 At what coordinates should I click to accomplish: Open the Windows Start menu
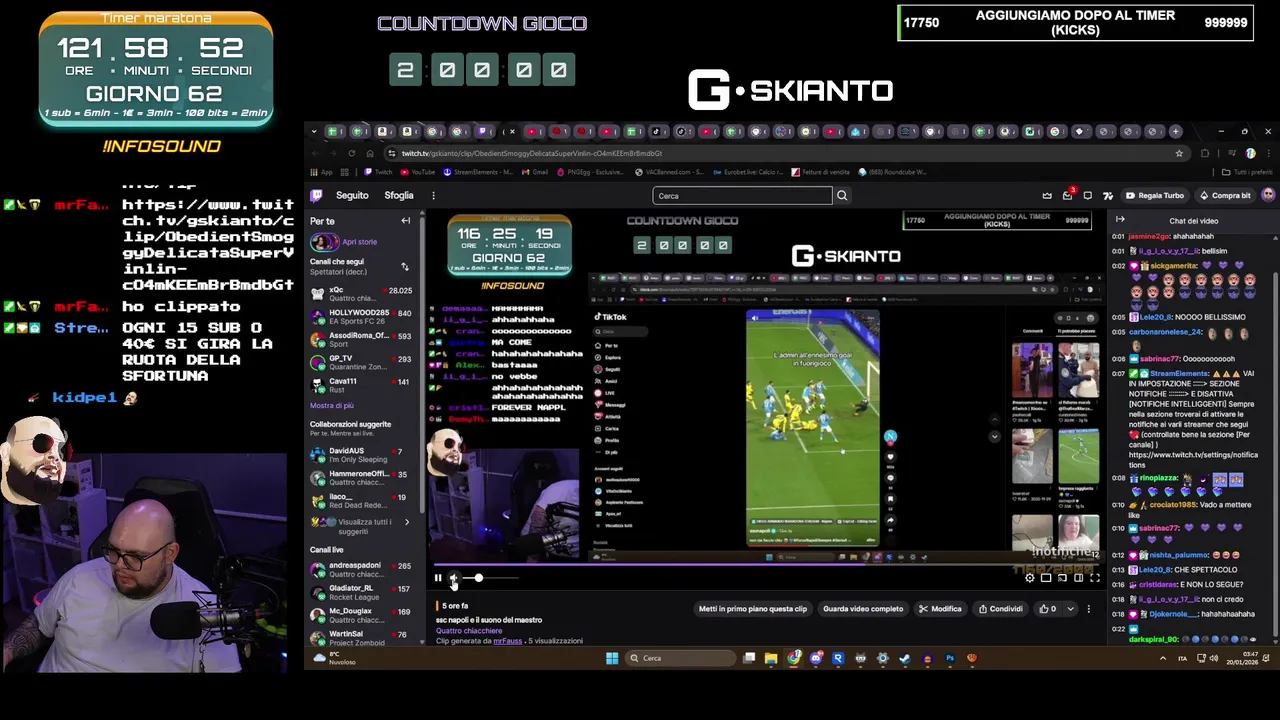(612, 658)
